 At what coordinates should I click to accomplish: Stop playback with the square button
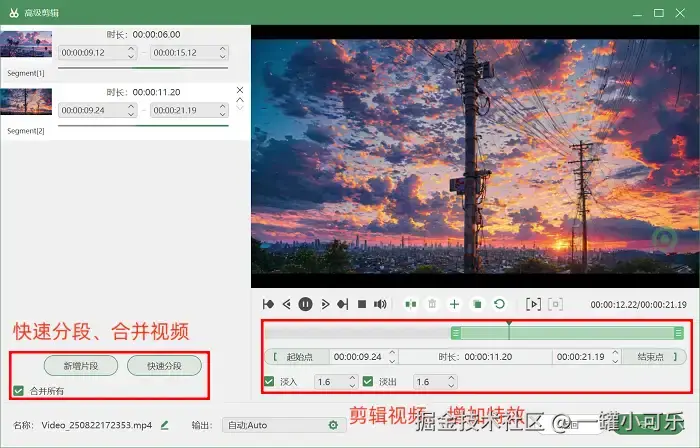point(362,304)
